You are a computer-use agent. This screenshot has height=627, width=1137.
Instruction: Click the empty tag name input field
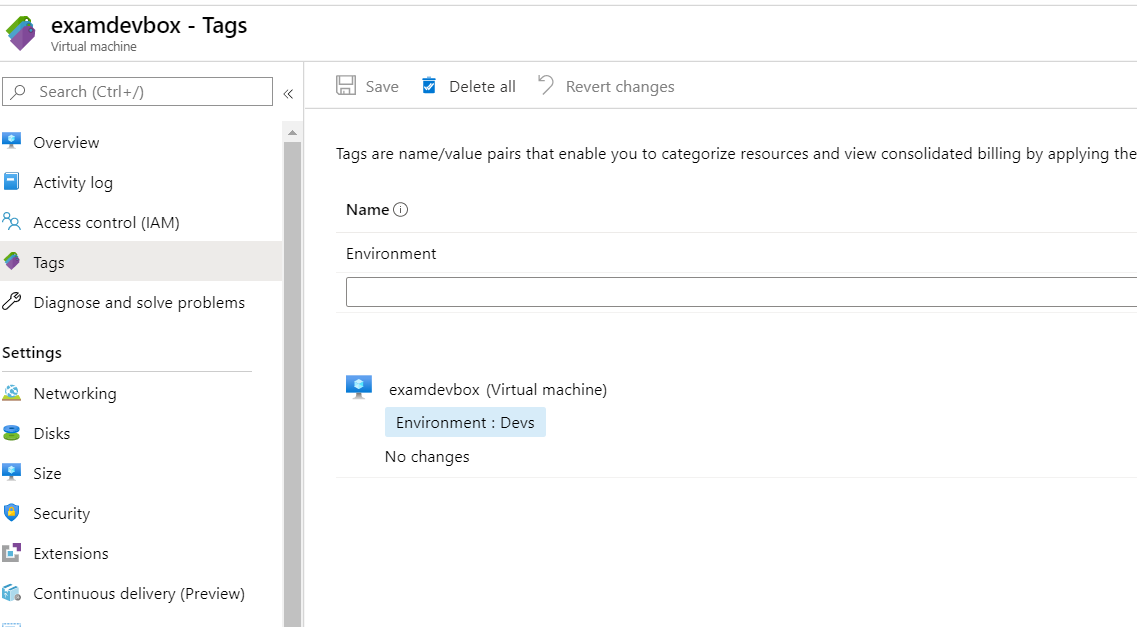pos(741,292)
